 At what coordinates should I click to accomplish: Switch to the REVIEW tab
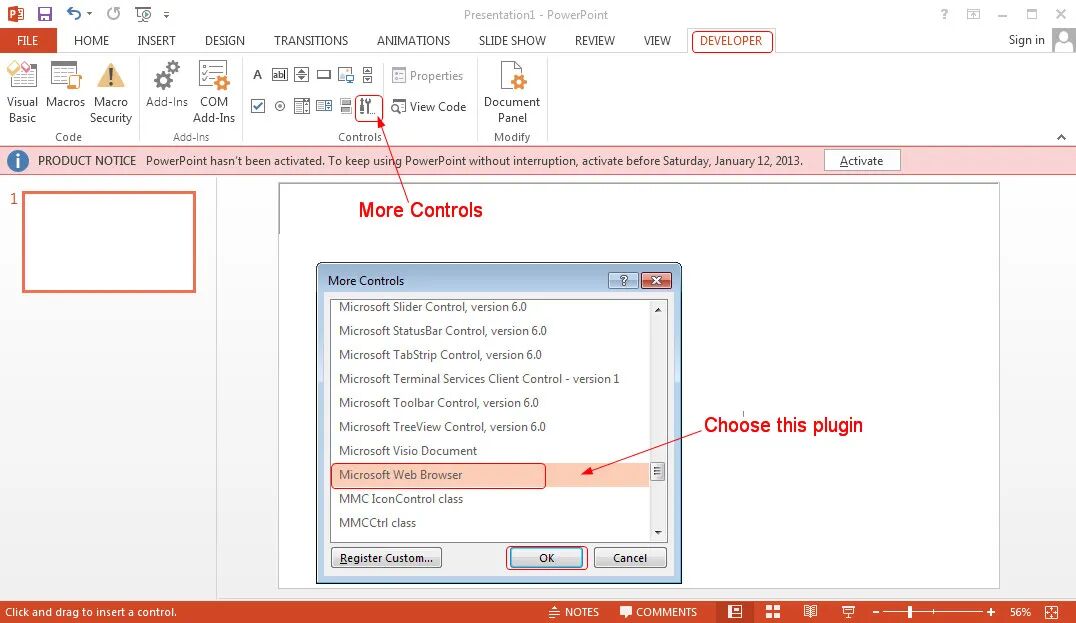pyautogui.click(x=594, y=40)
